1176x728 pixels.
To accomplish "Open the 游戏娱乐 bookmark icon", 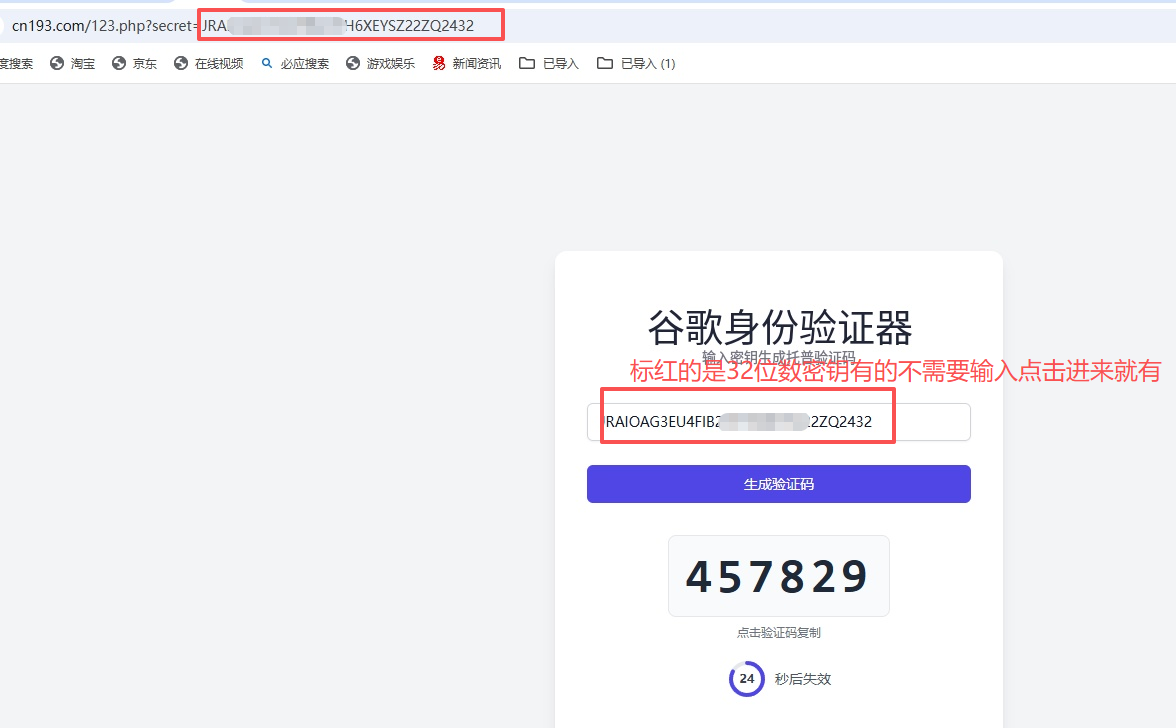I will click(x=353, y=64).
